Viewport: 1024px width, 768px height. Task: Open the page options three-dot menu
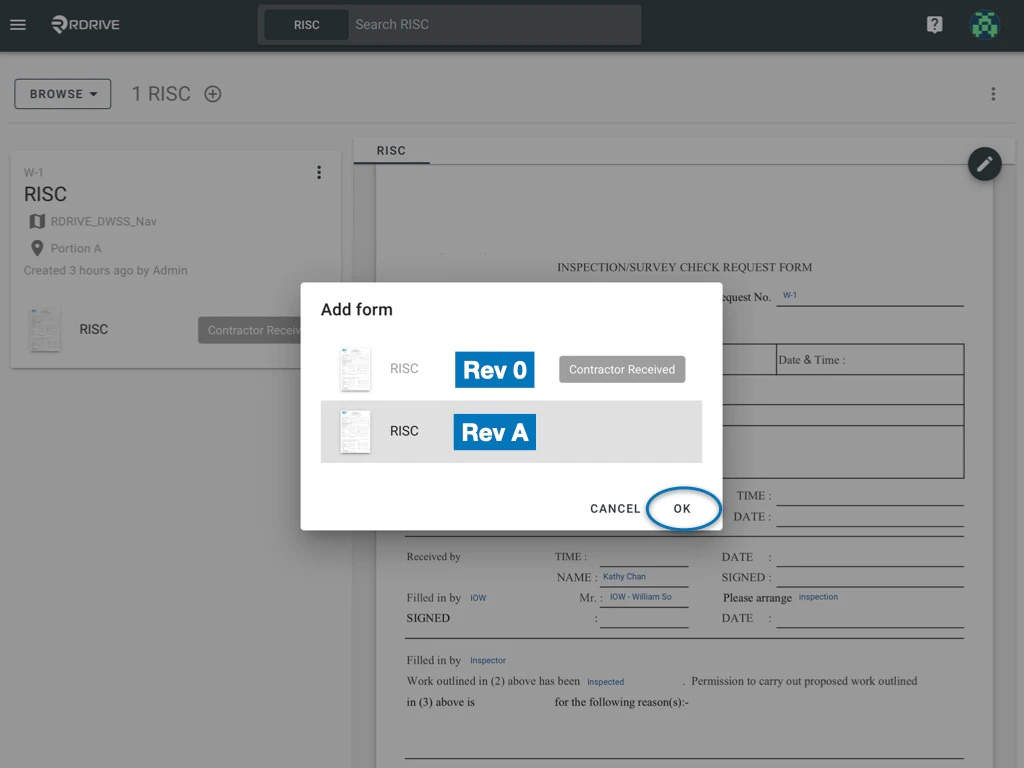(x=993, y=93)
